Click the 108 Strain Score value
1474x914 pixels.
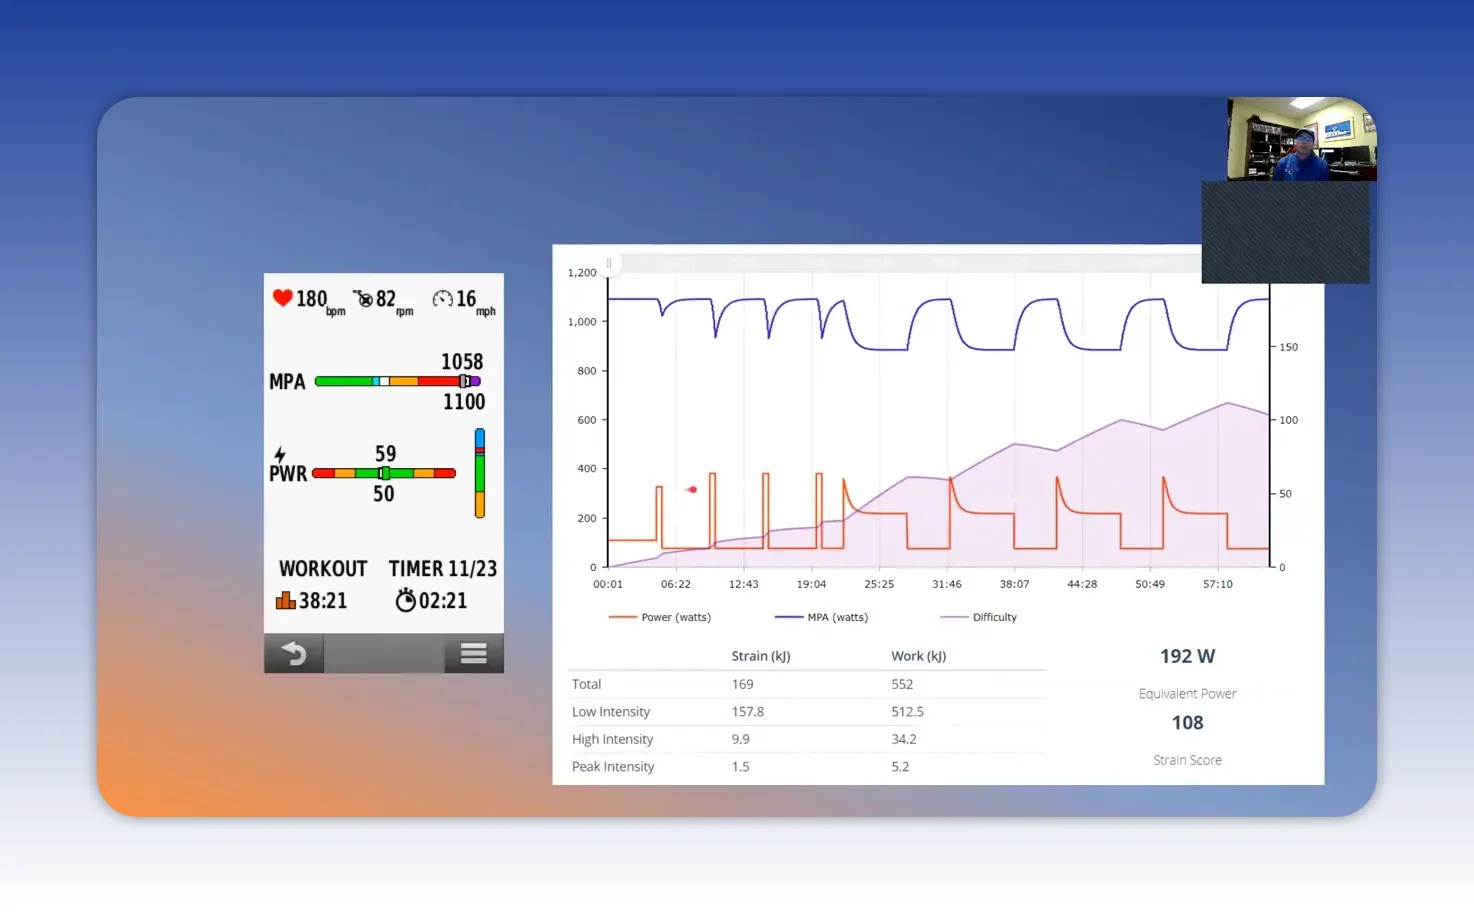pos(1187,722)
